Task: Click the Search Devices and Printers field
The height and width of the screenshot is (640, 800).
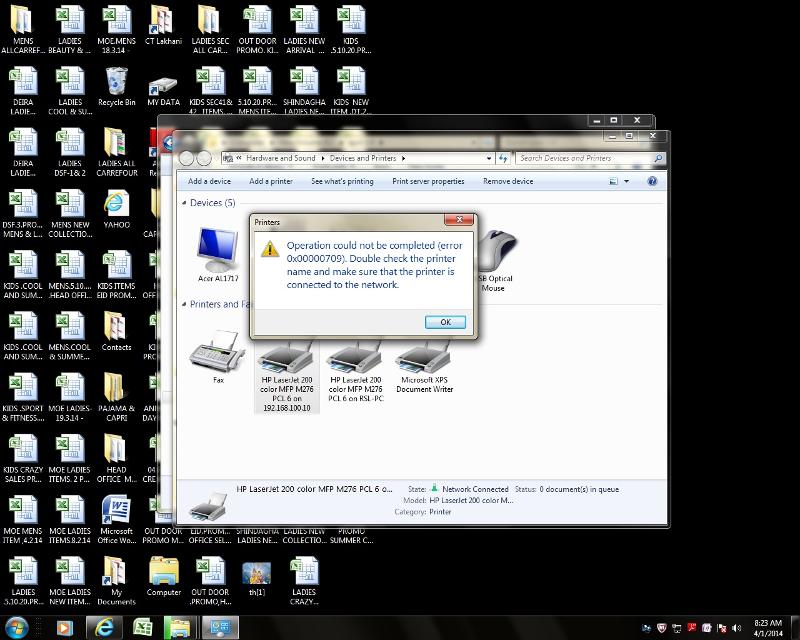Action: [x=584, y=158]
